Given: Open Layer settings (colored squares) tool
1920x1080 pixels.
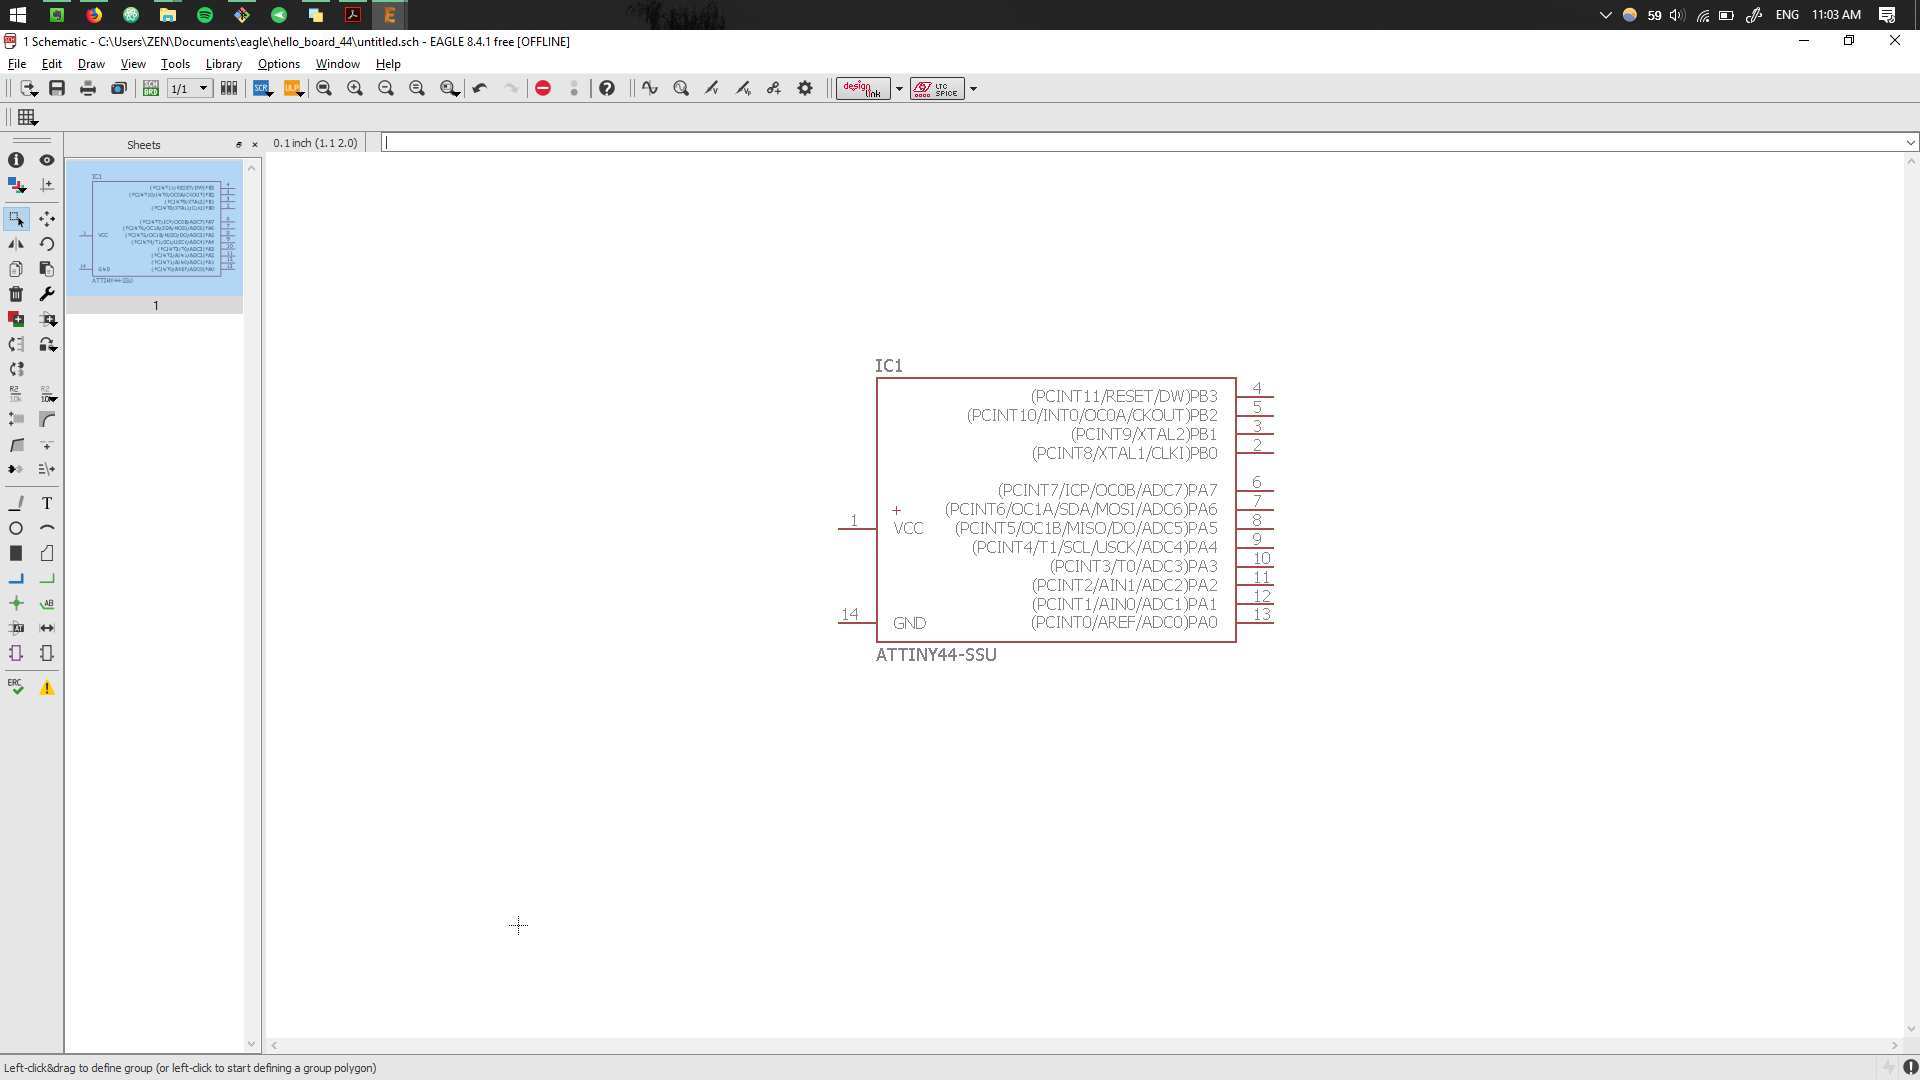Looking at the screenshot, I should click(16, 185).
